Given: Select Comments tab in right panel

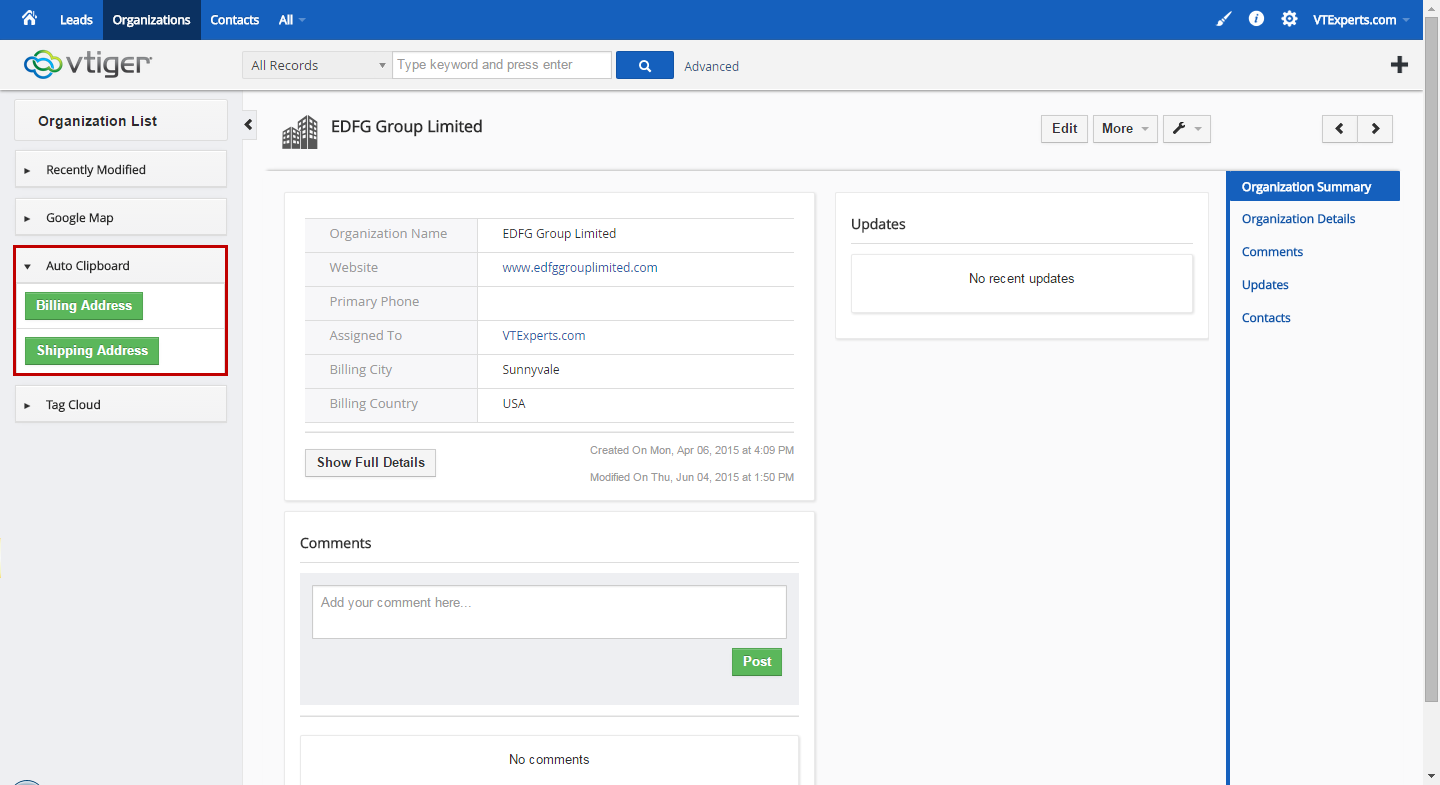Looking at the screenshot, I should point(1272,252).
